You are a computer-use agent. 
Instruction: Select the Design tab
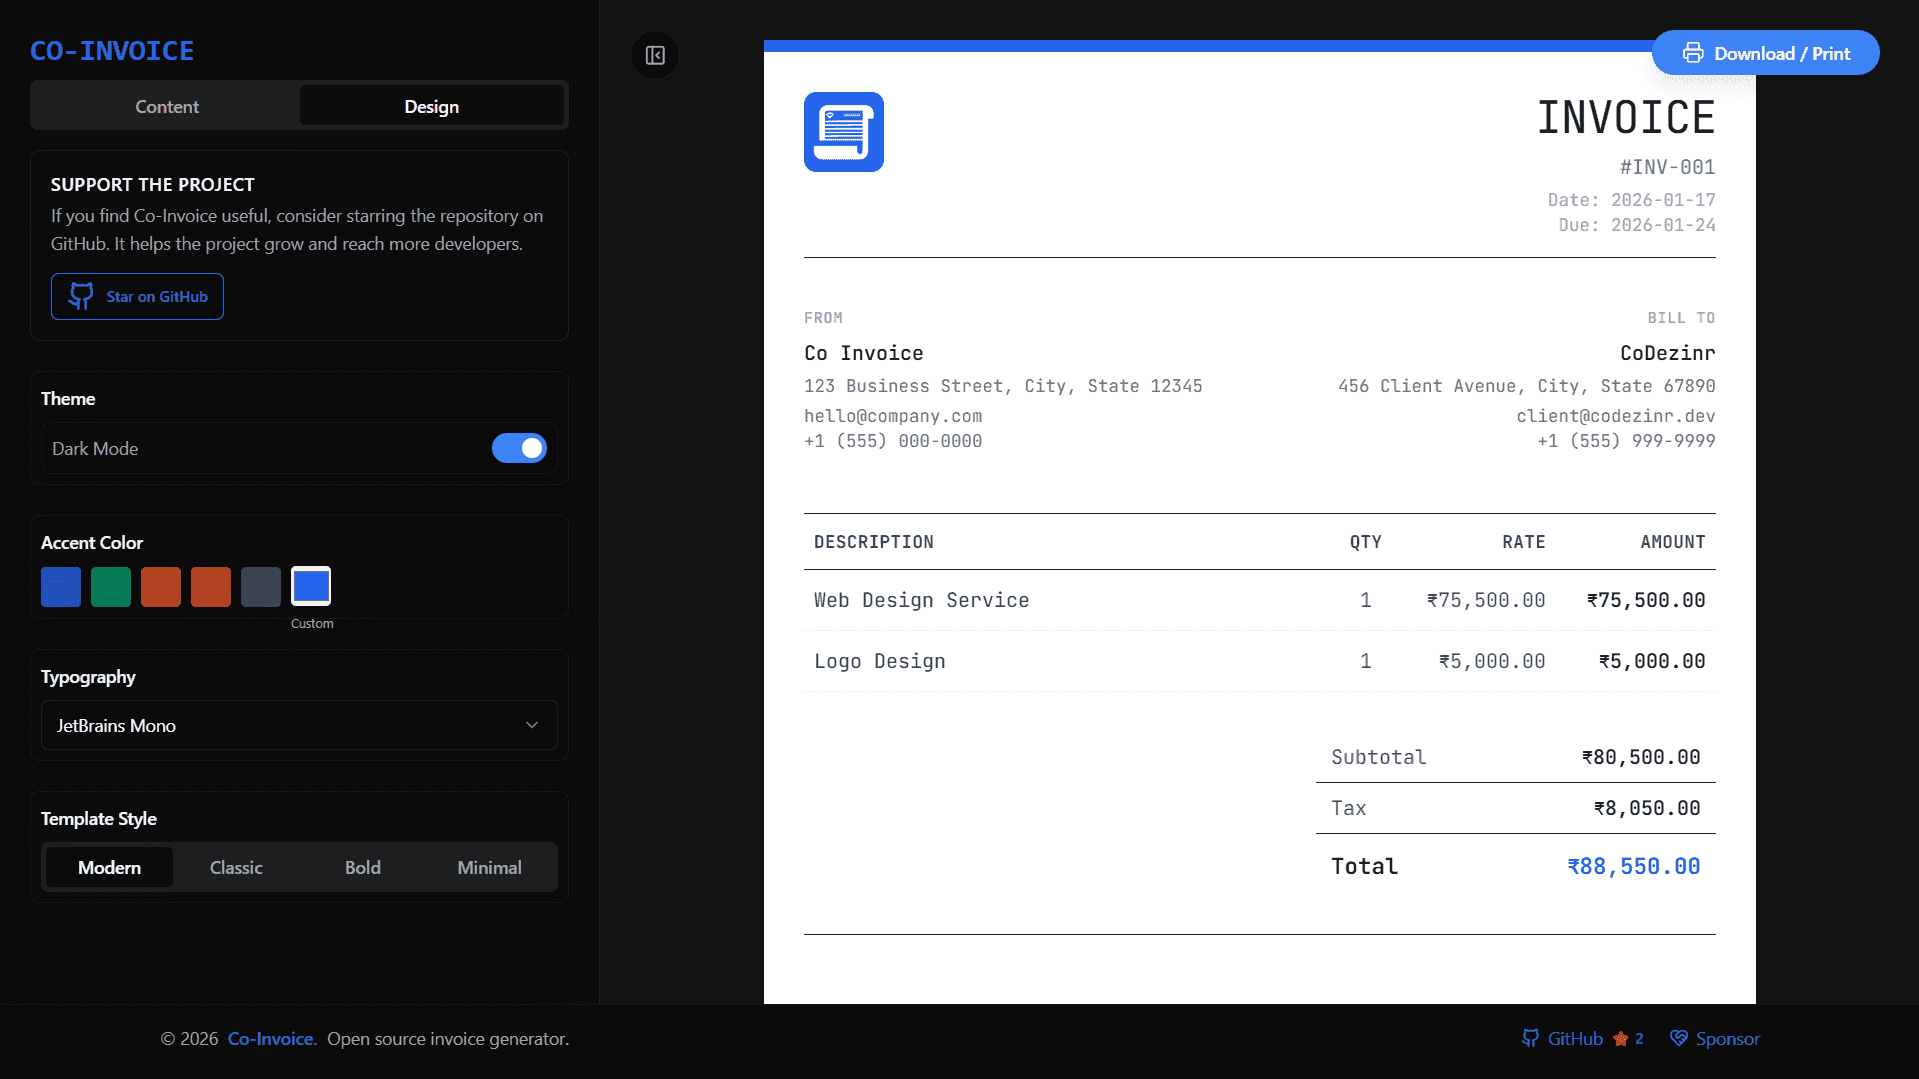[x=432, y=105]
